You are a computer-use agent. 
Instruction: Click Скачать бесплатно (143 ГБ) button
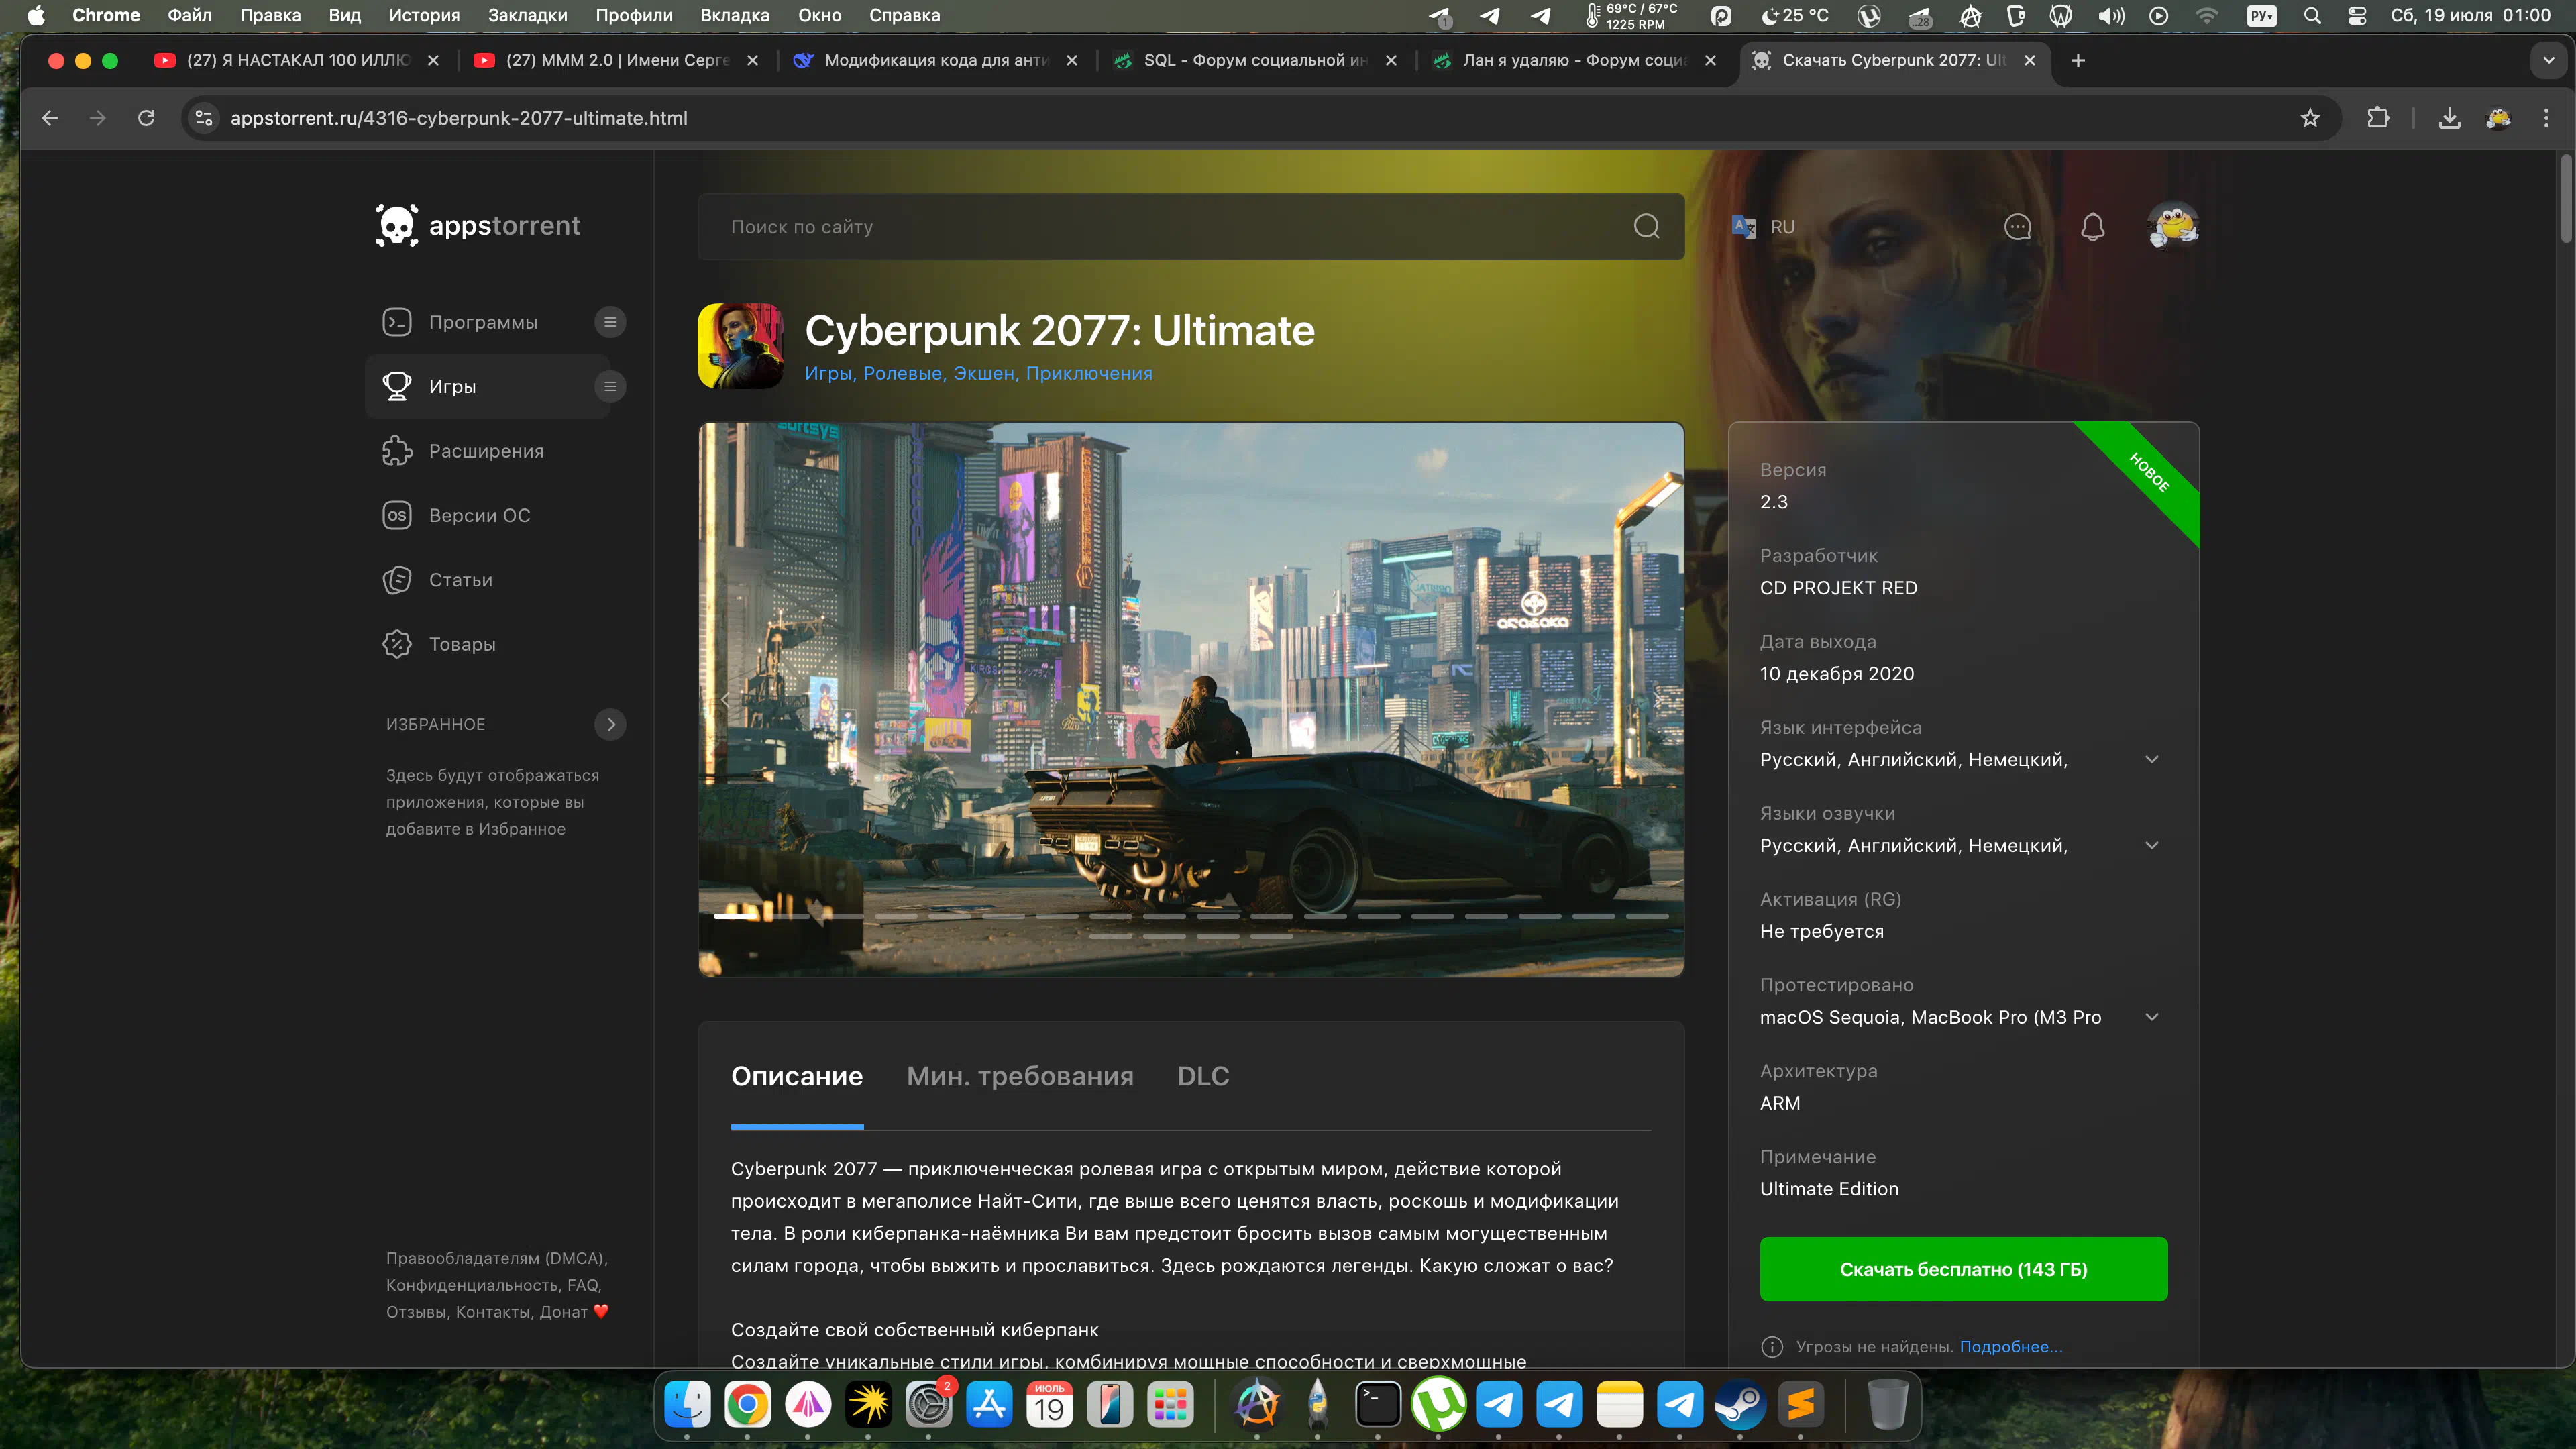(1963, 1269)
